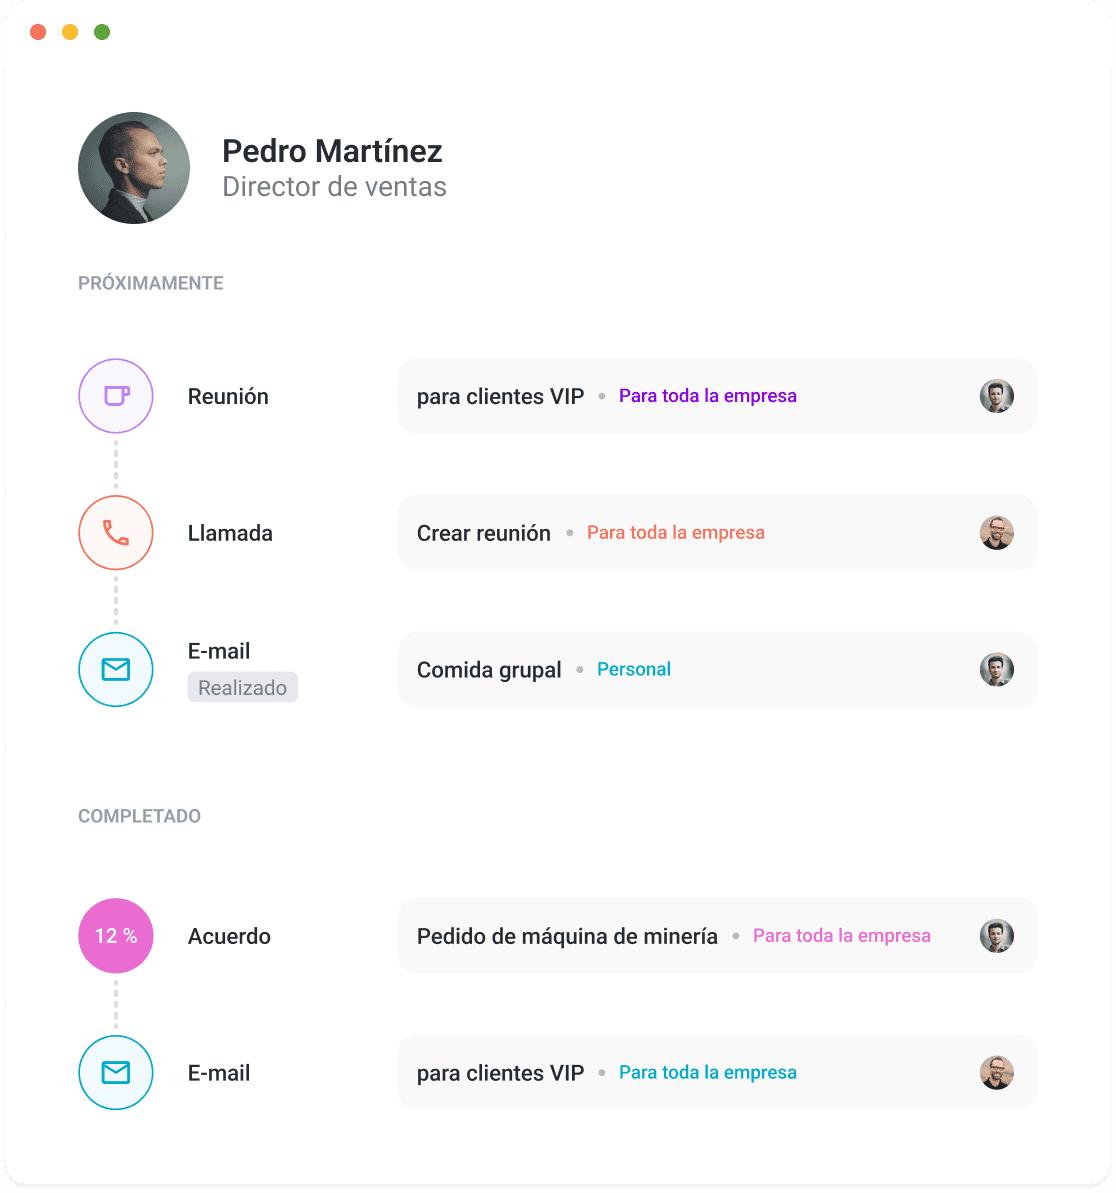Screen dimensions: 1116x1193
Task: Toggle the 'Realizado' status badge
Action: (242, 687)
